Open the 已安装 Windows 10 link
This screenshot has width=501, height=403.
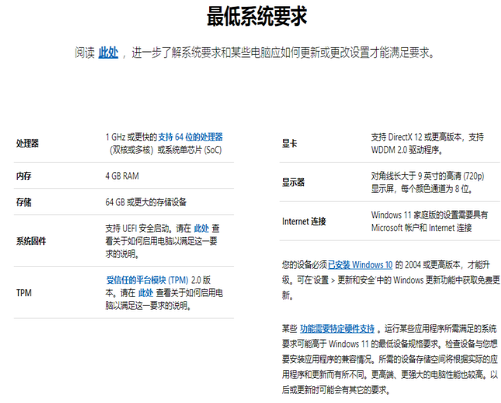tap(360, 265)
